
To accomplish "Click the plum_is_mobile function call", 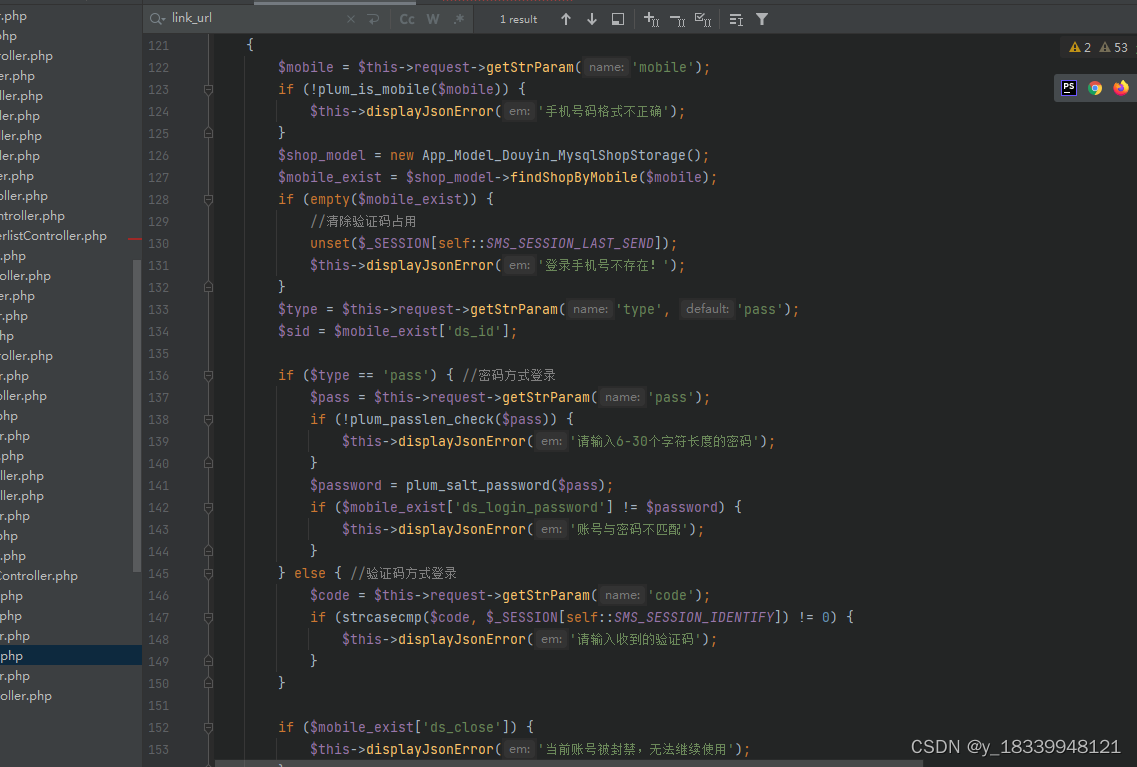I will 376,89.
